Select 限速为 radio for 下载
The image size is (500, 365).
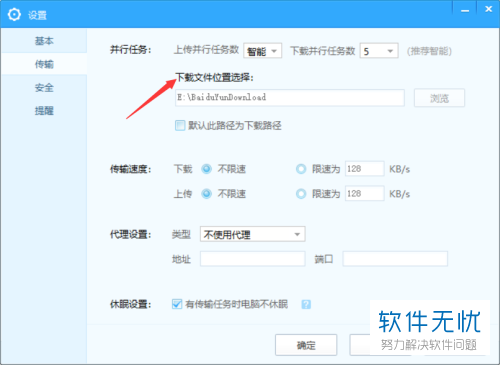(x=301, y=169)
